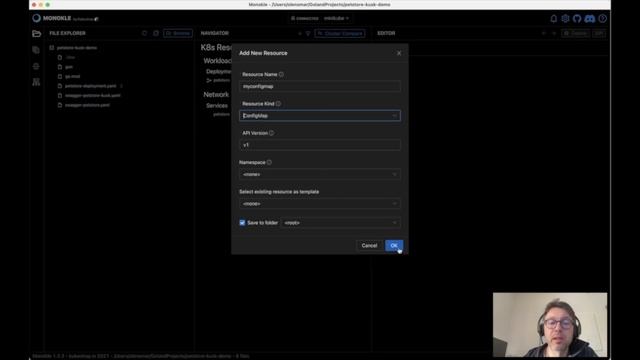Click the Monokle logo
Viewport: 640px width, 360px height.
[x=36, y=18]
